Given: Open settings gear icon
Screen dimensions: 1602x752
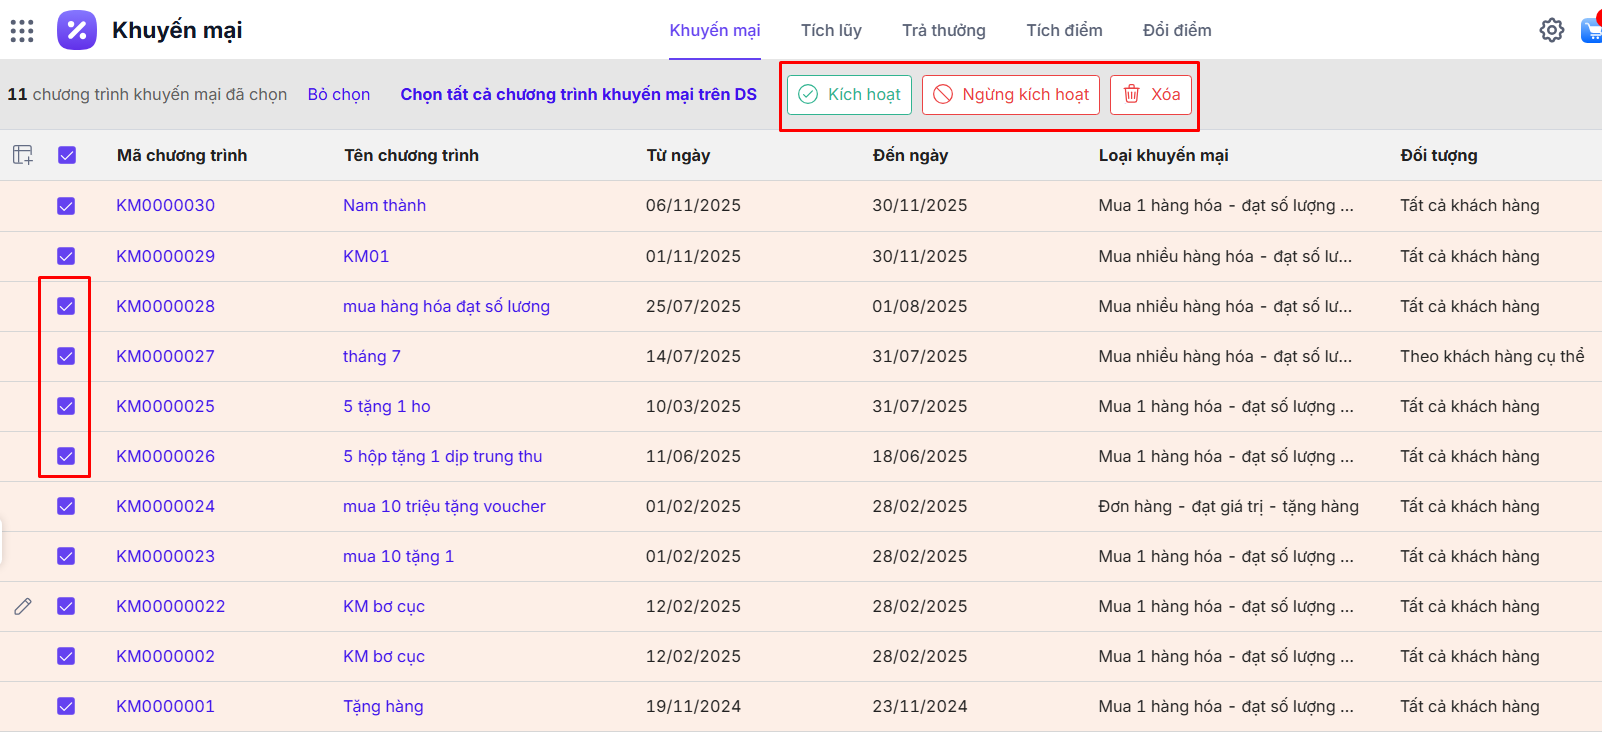Looking at the screenshot, I should point(1551,30).
